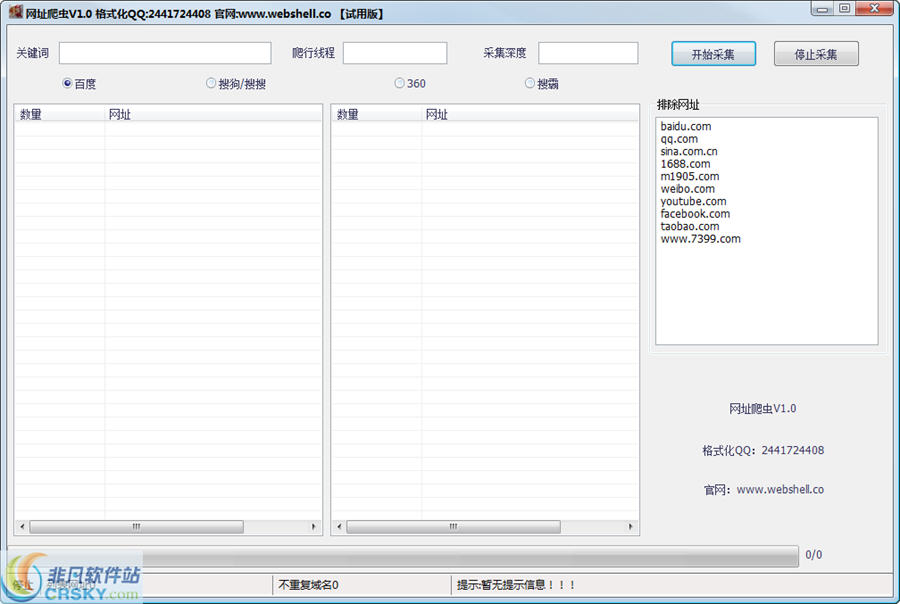
Task: Click left list scrollbar right arrow
Action: pyautogui.click(x=313, y=526)
